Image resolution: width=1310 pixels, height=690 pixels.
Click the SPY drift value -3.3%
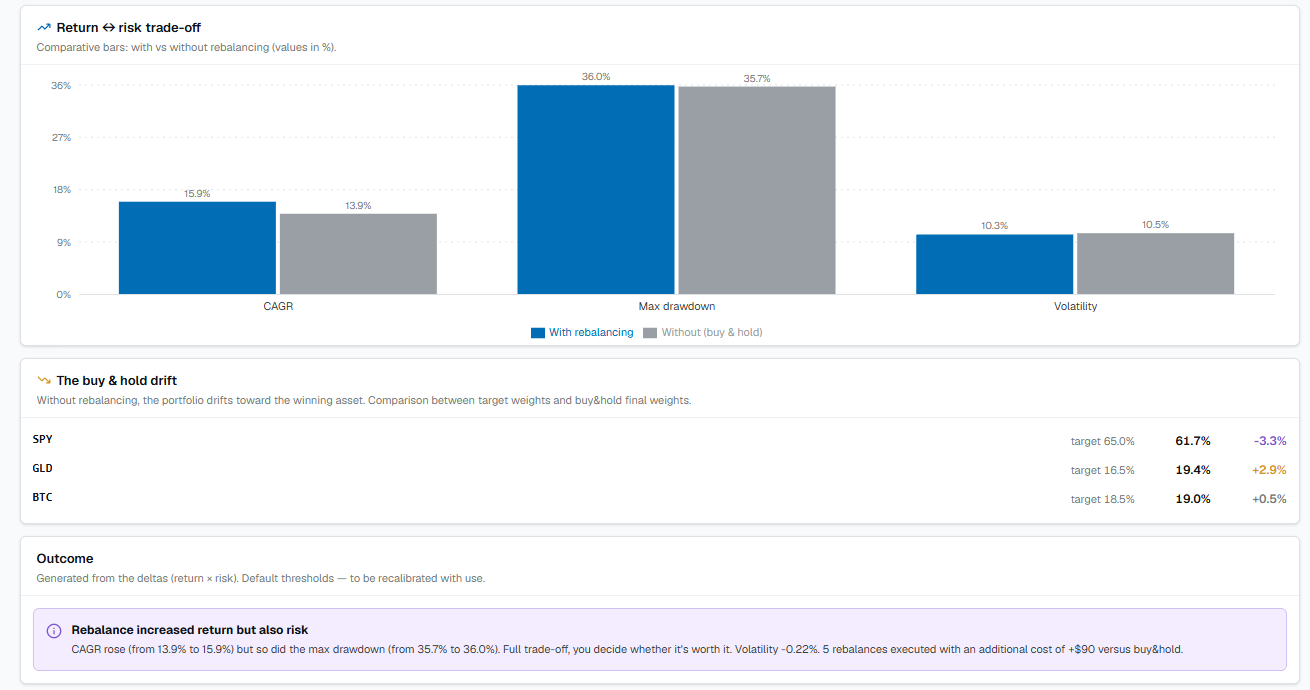point(1270,441)
